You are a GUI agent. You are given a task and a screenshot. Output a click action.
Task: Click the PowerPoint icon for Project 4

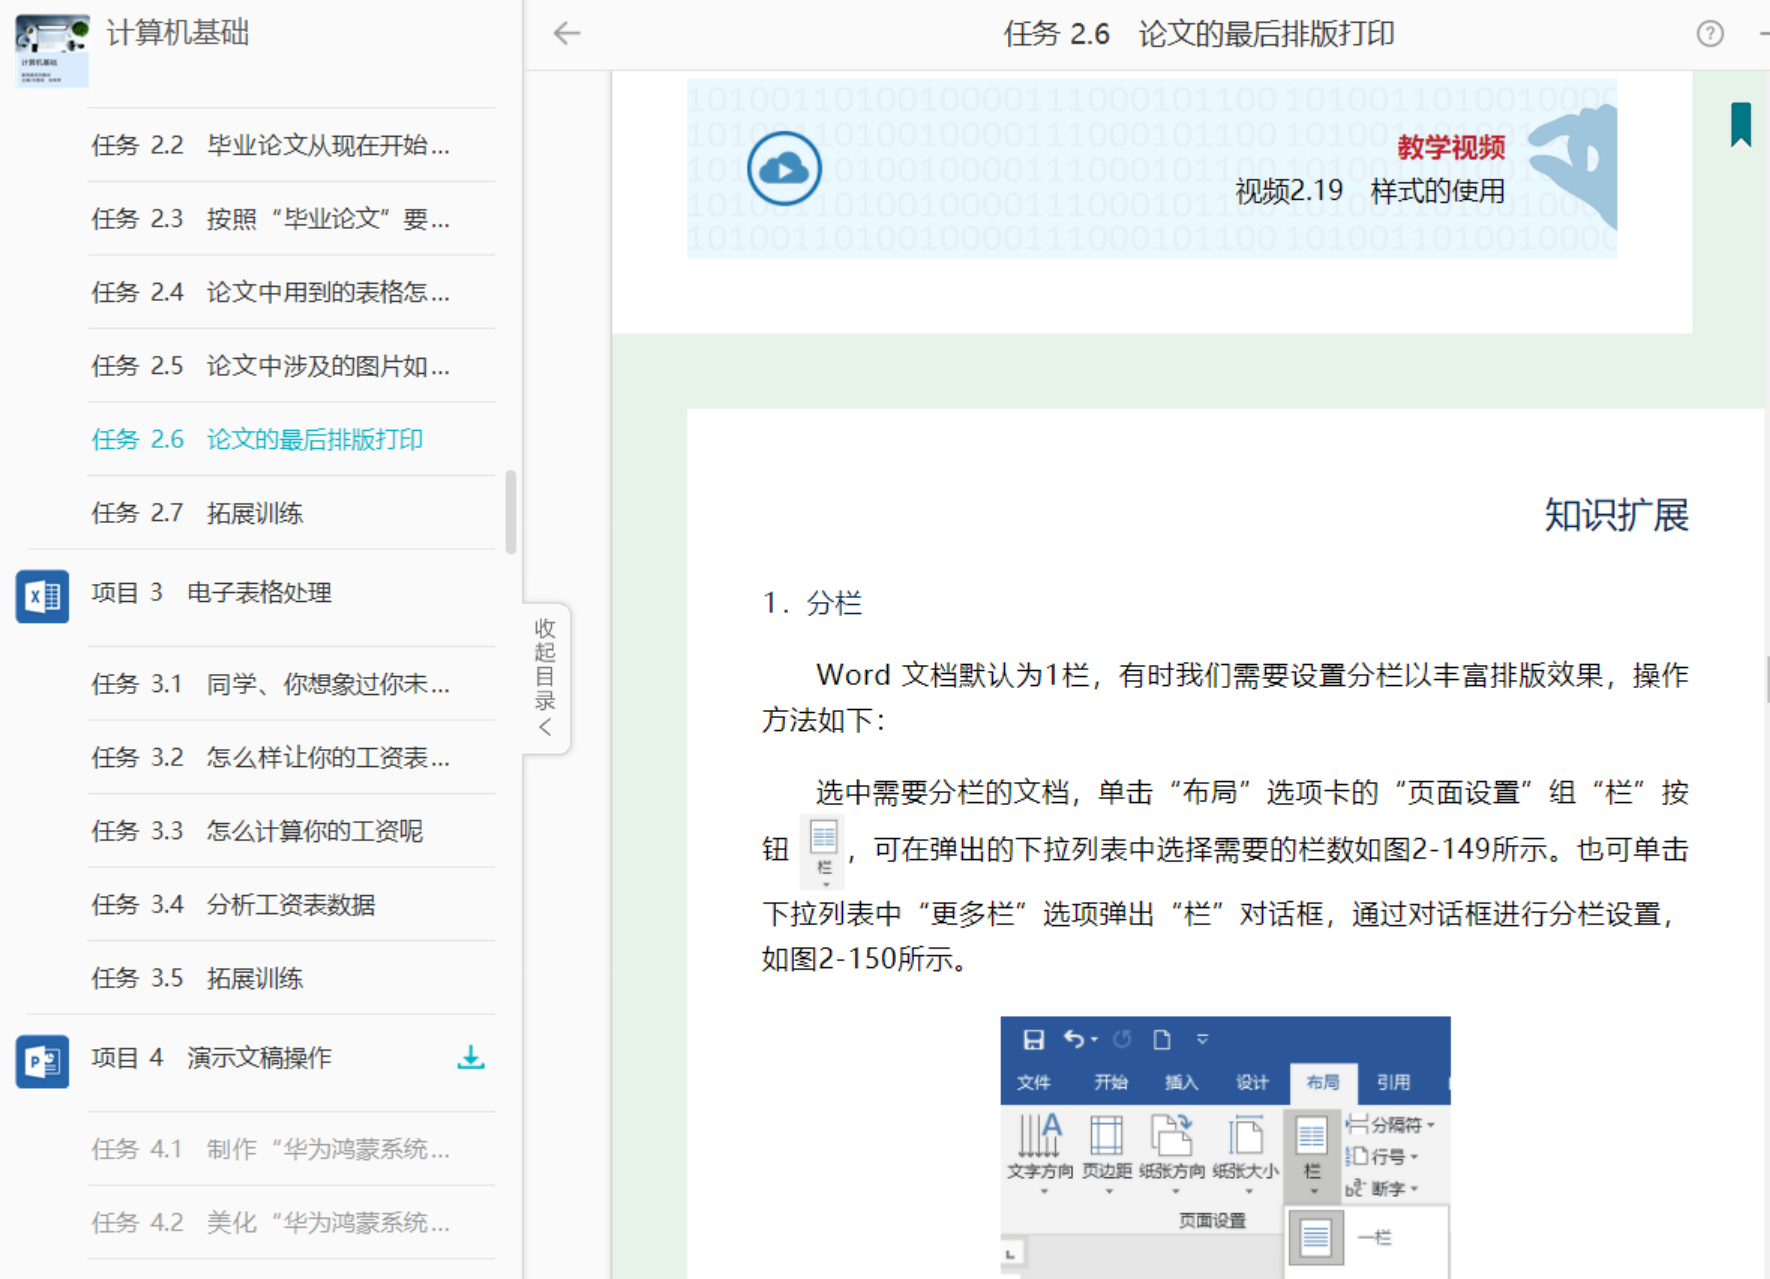tap(42, 1060)
